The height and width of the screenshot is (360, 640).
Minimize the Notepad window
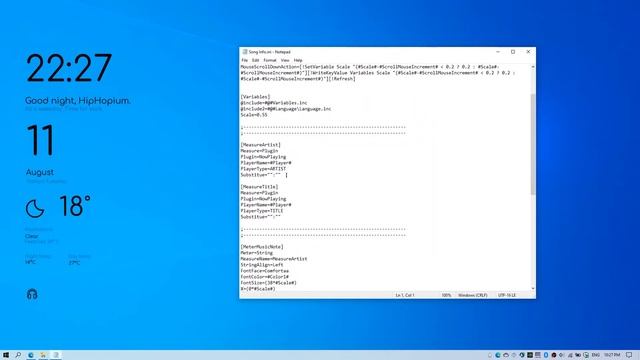tap(498, 52)
